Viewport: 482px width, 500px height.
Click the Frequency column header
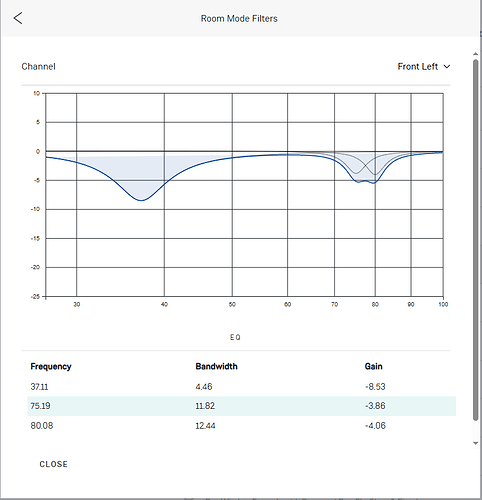point(51,366)
